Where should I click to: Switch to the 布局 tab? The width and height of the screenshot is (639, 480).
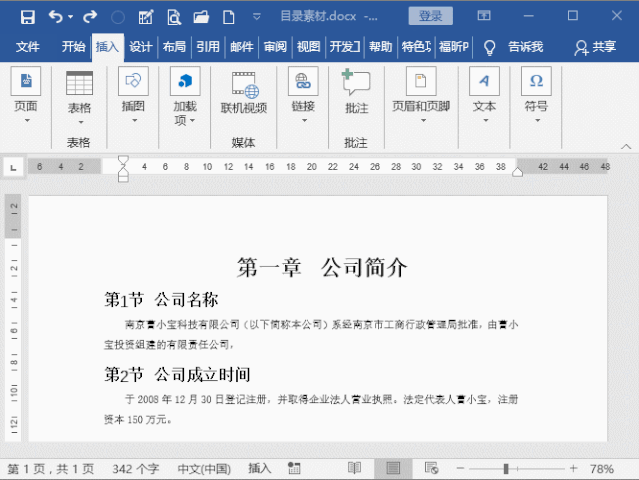pos(174,46)
